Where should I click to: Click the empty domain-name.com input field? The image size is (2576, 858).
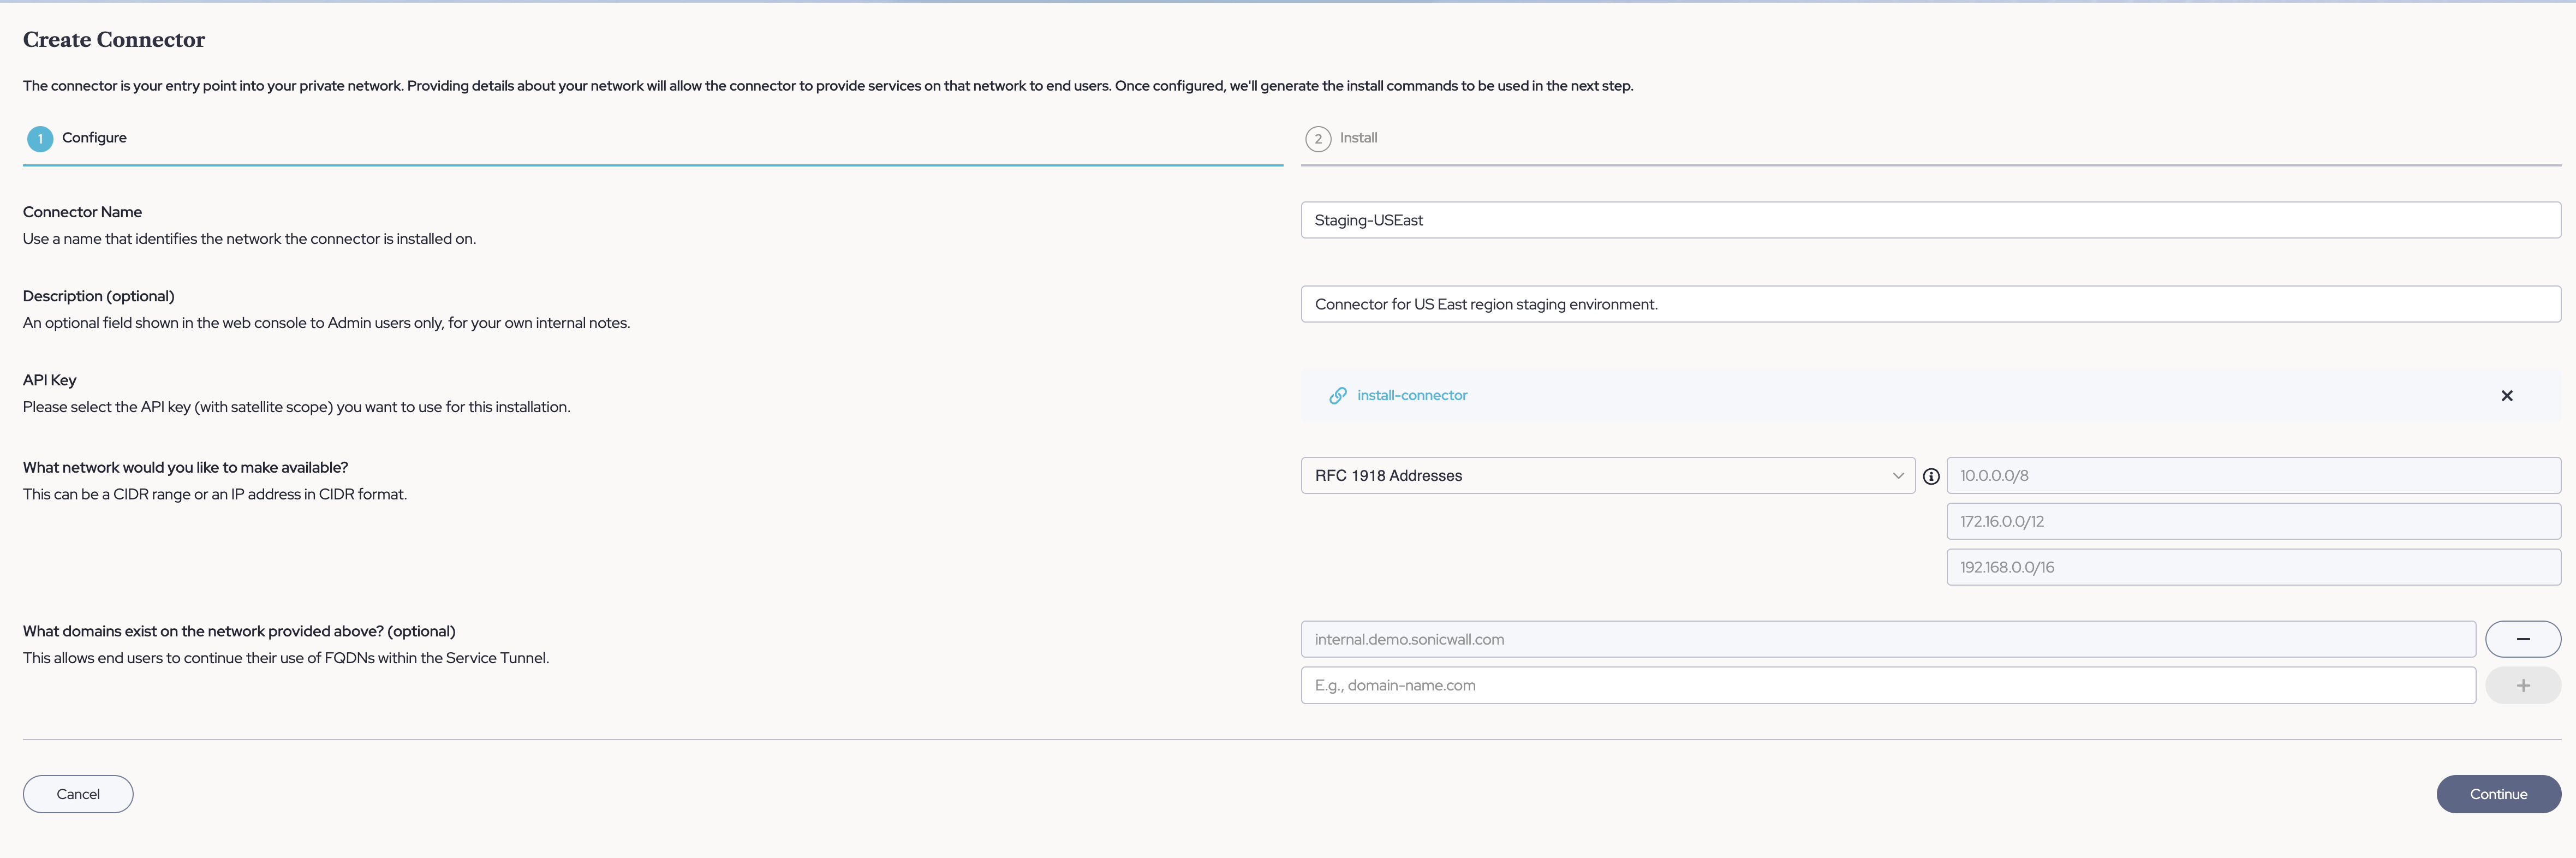[x=1887, y=685]
